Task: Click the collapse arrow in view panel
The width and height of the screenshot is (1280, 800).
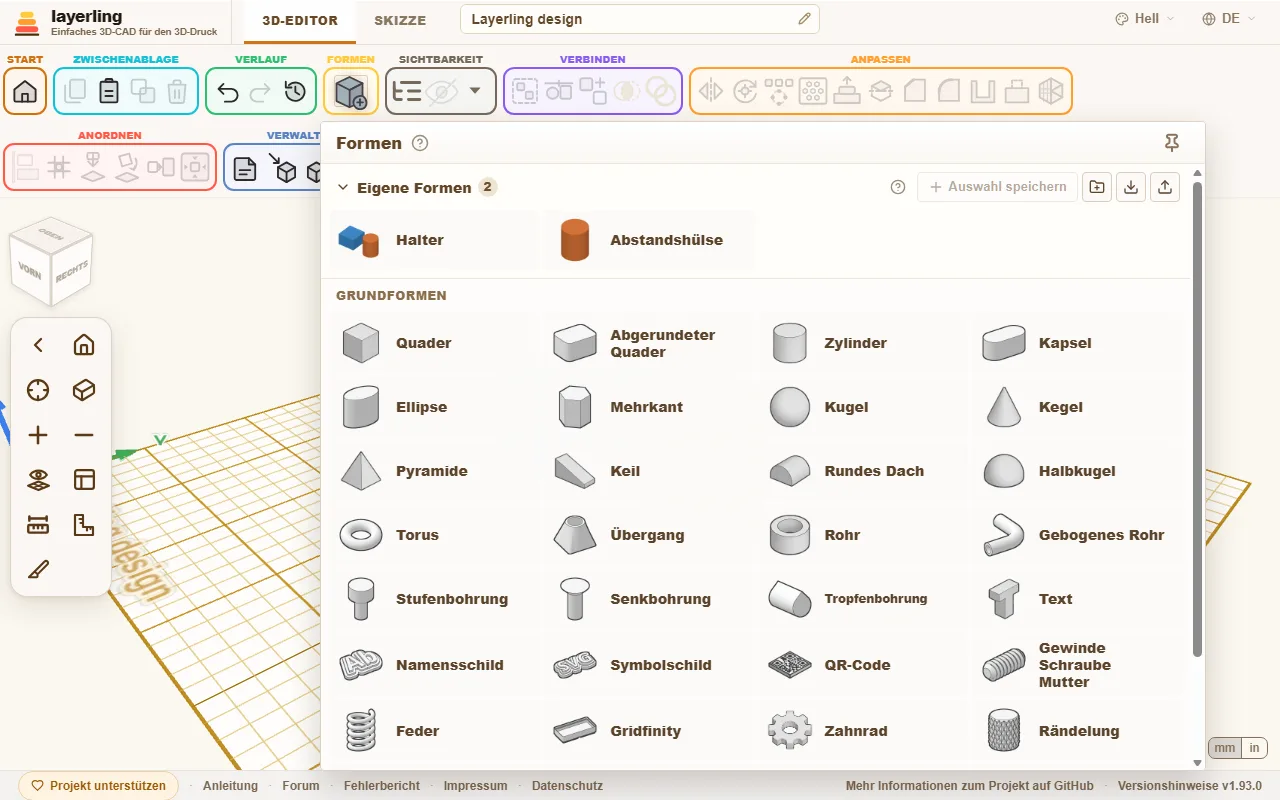Action: (x=38, y=345)
